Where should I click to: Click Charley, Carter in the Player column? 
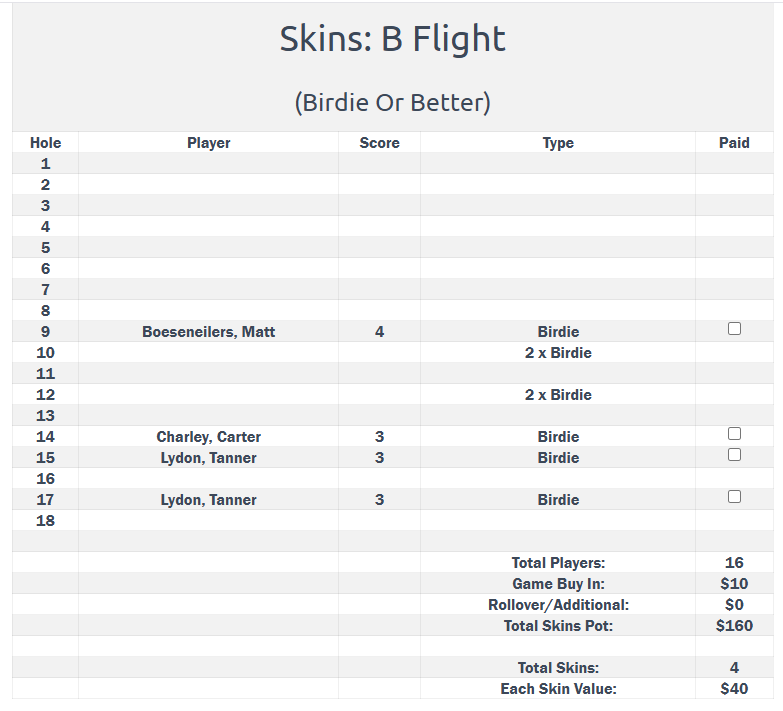(x=208, y=437)
